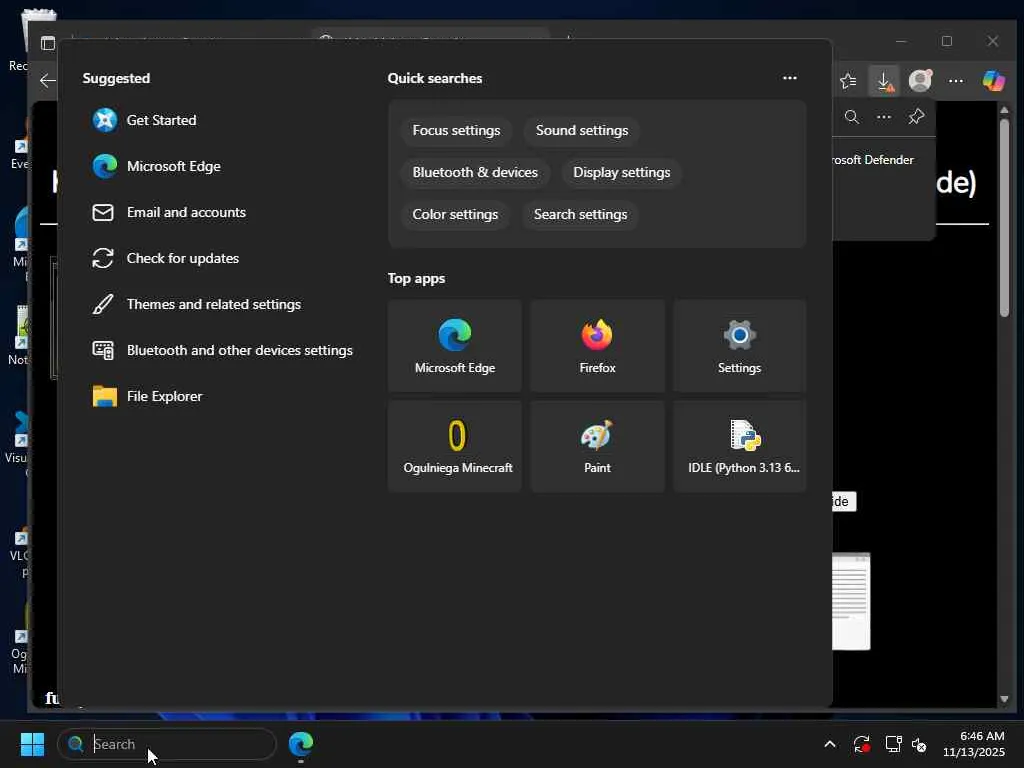Open Bluetooth and other devices settings
The height and width of the screenshot is (768, 1024).
click(223, 351)
